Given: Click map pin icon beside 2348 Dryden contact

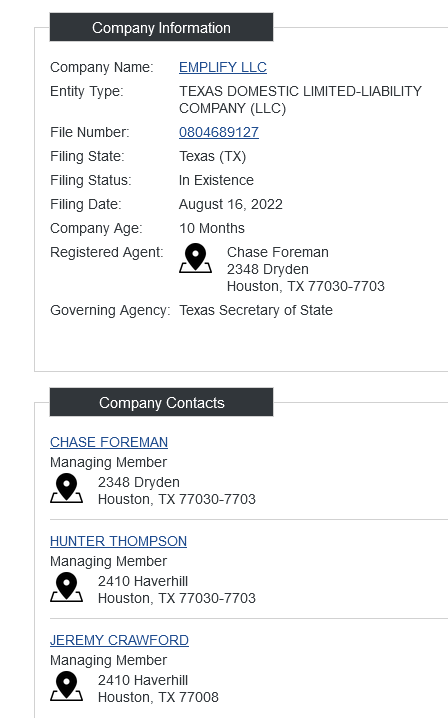Looking at the screenshot, I should [x=66, y=488].
